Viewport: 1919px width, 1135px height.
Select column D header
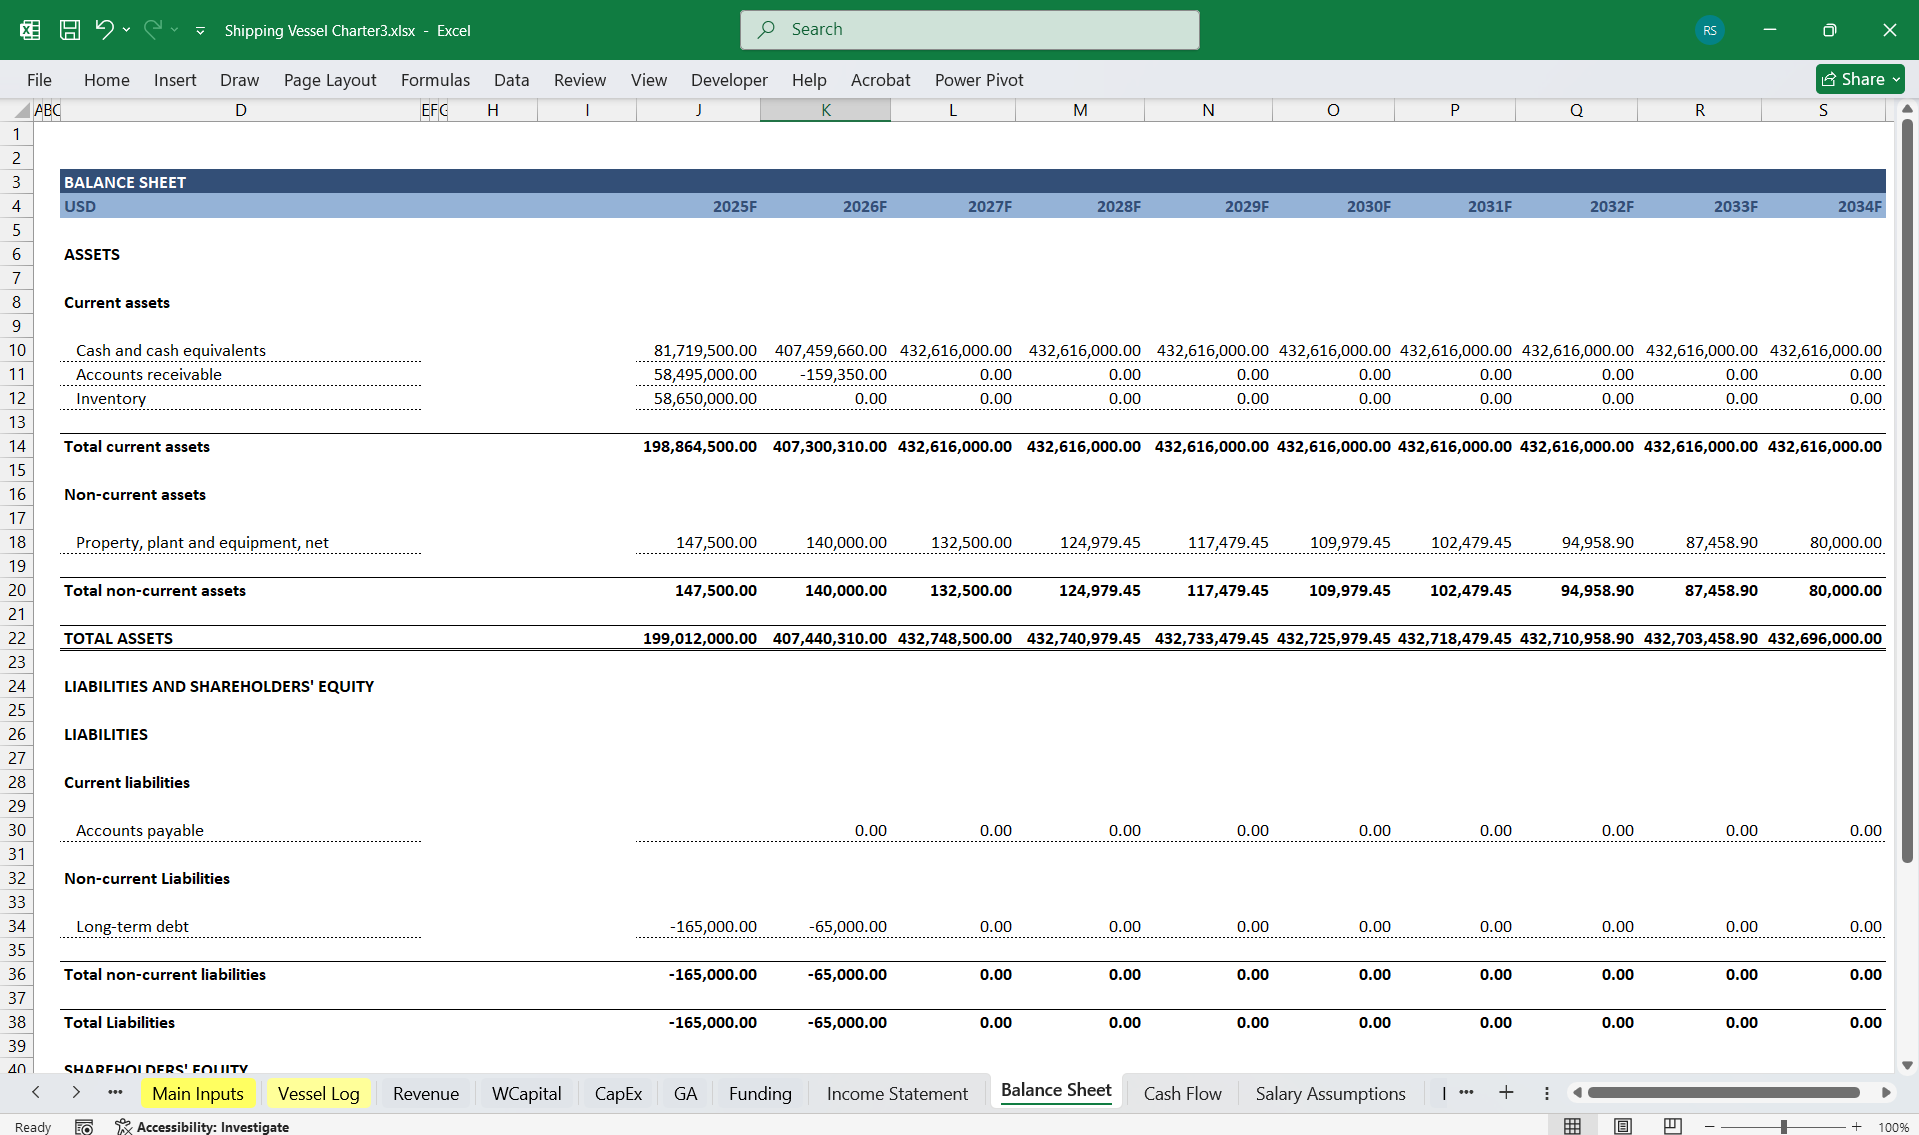(240, 110)
